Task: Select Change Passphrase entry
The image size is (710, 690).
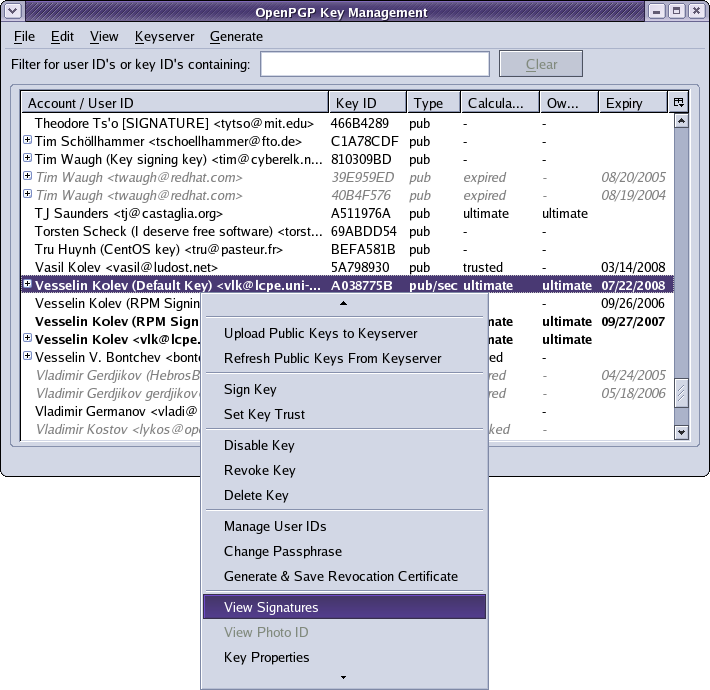Action: click(344, 551)
